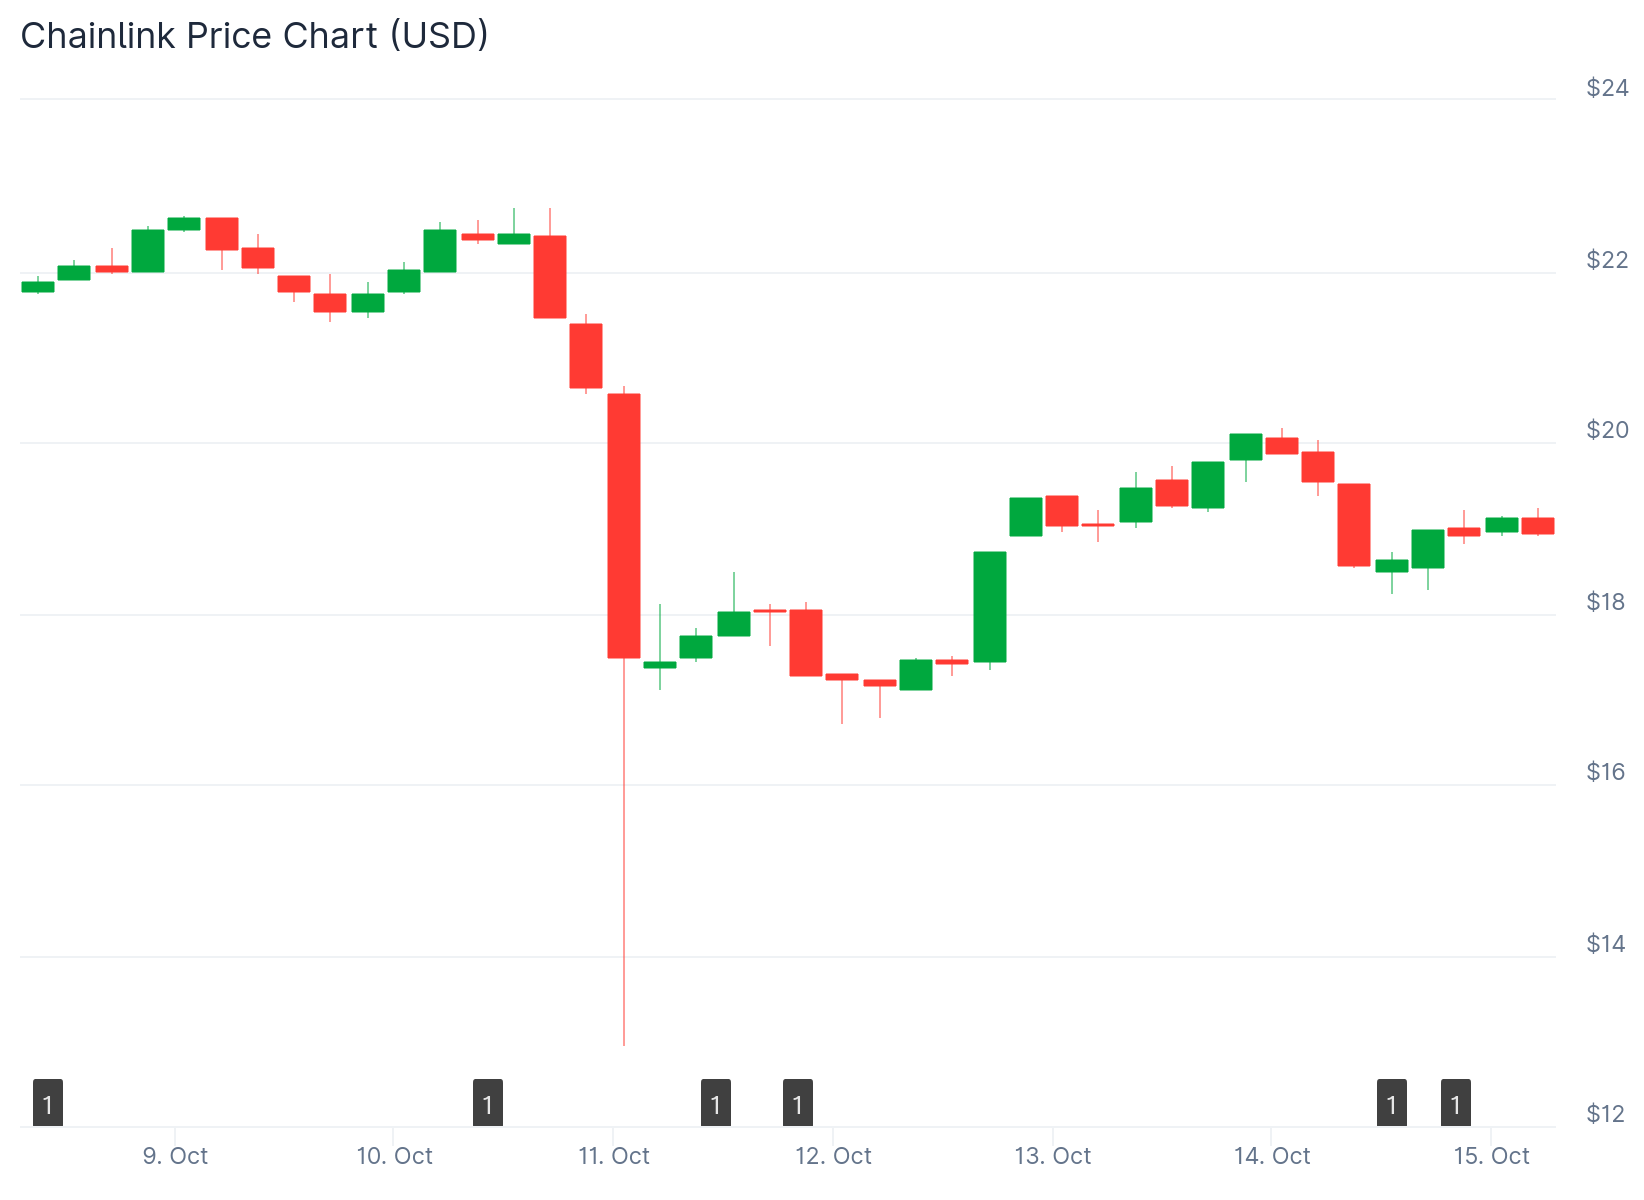Select the tall green candle before 13 Oct
1644x1200 pixels.
pos(990,606)
